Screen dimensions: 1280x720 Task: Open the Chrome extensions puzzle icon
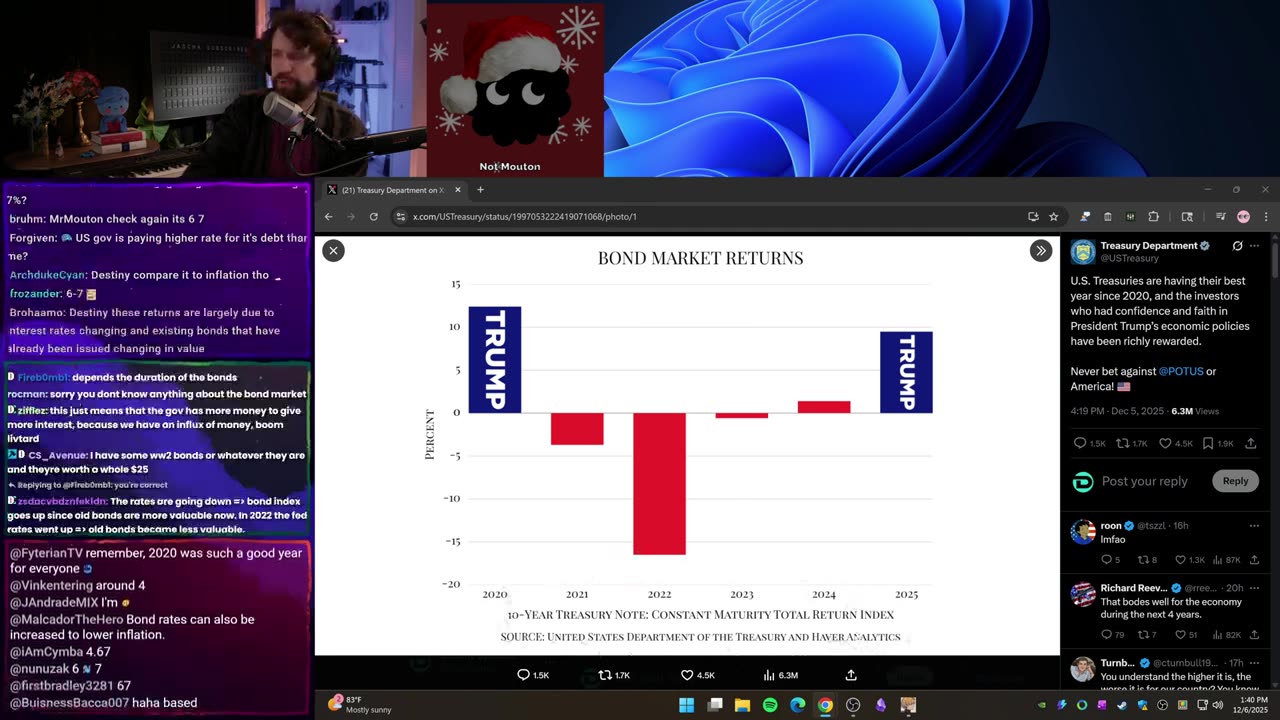(1153, 216)
